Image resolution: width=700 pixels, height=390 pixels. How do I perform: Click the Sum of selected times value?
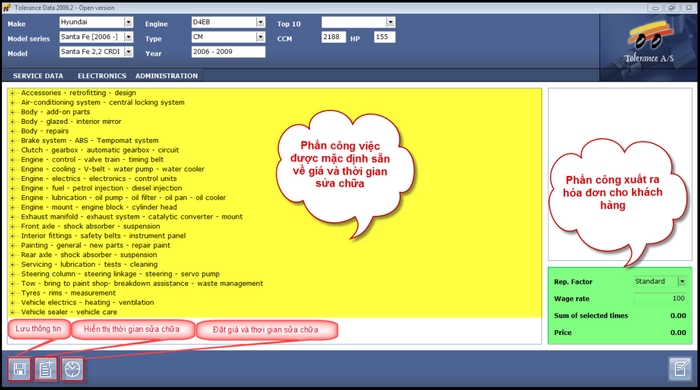tap(678, 316)
